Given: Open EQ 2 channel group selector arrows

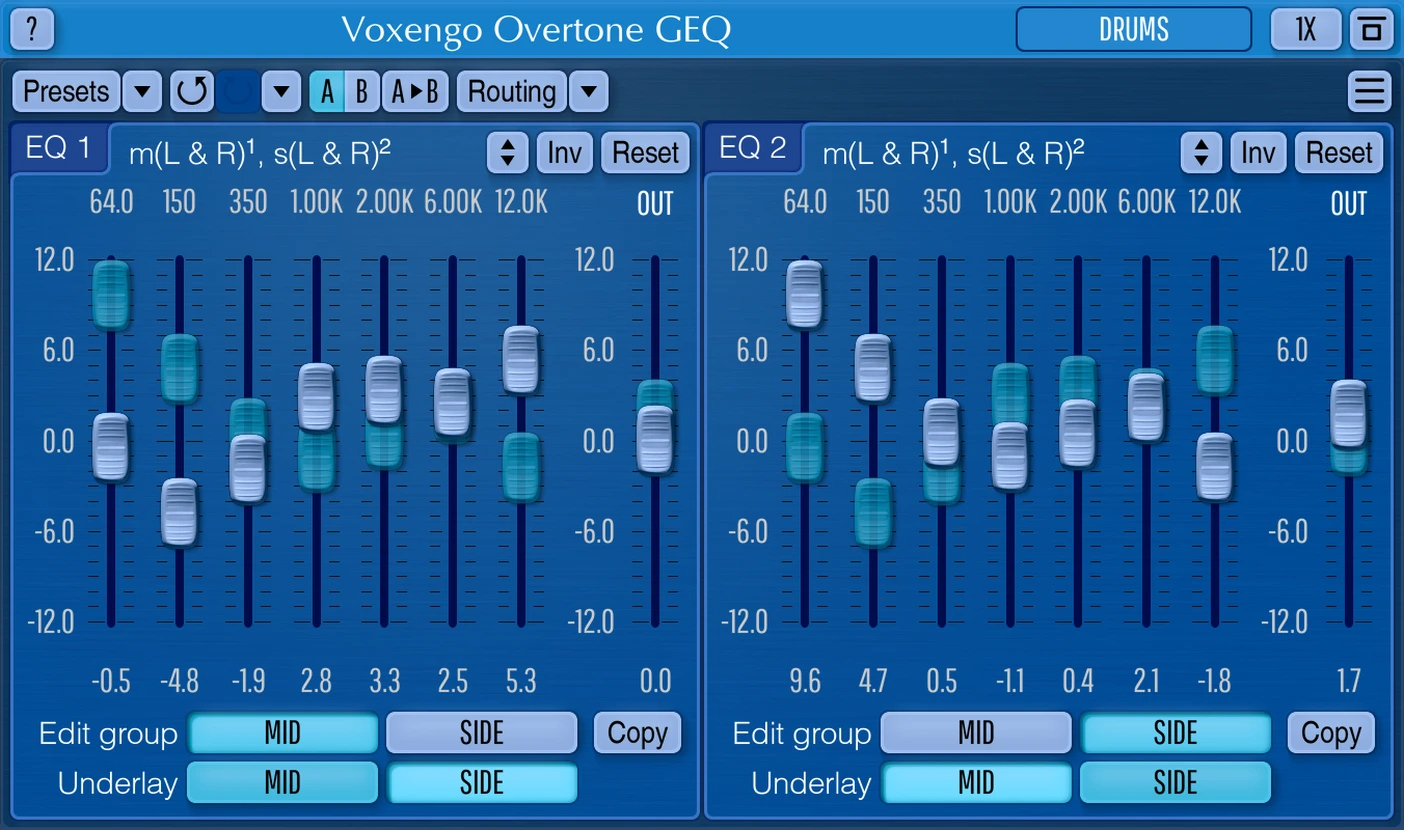Looking at the screenshot, I should click(x=1202, y=153).
